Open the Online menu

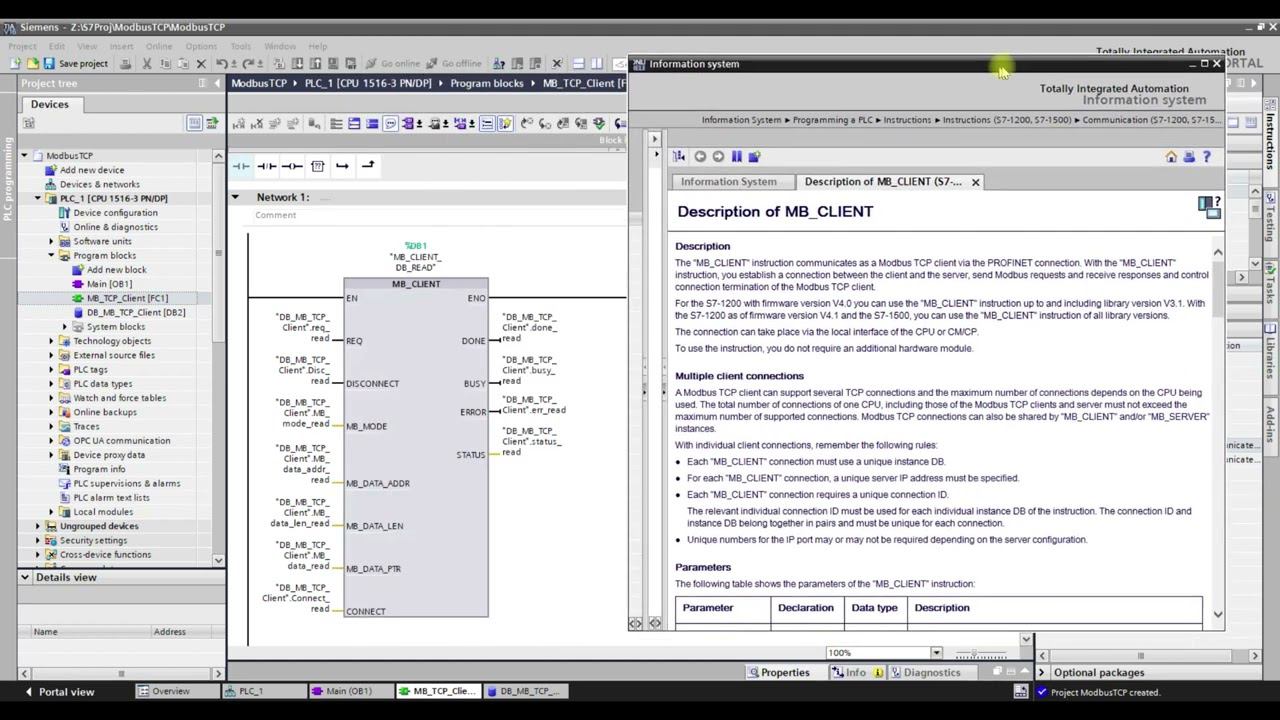[x=159, y=46]
